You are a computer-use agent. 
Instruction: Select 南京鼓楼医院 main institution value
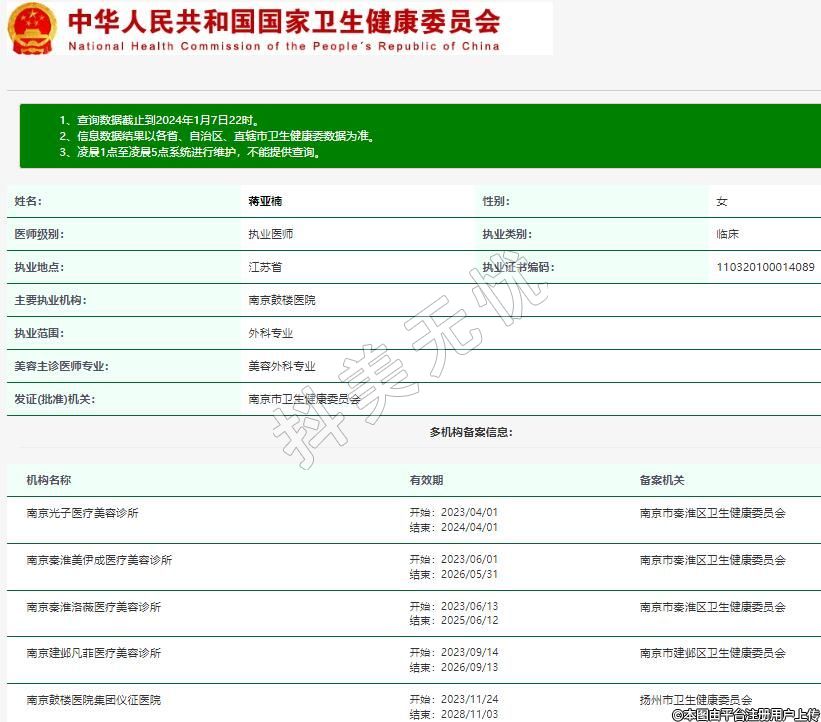282,300
